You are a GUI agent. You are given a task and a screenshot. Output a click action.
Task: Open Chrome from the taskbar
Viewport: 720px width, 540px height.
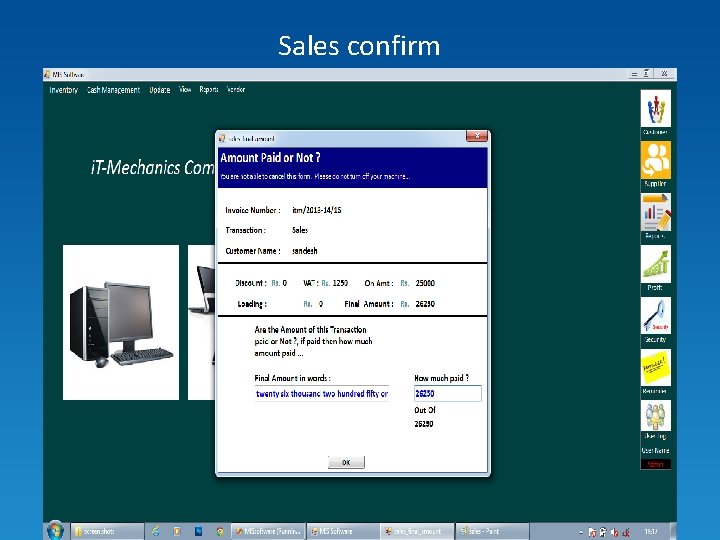[x=220, y=531]
